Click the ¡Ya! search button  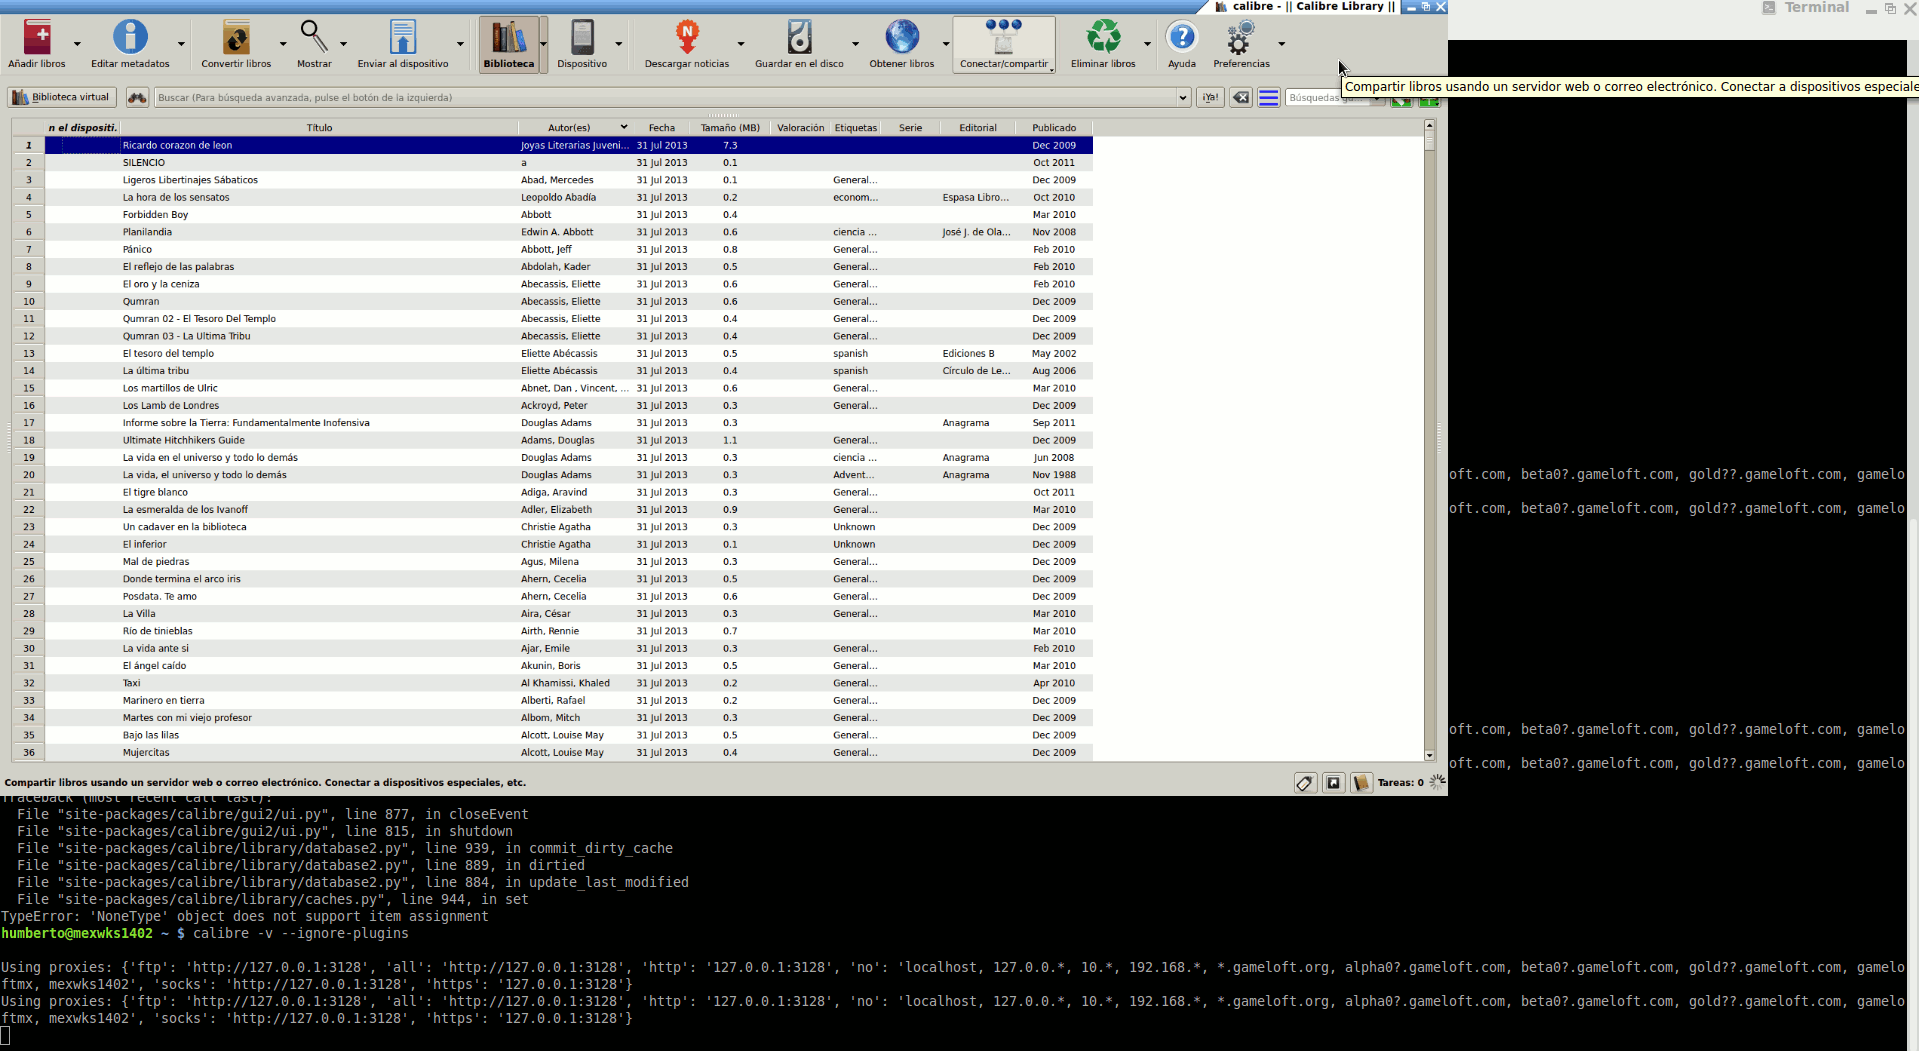pos(1210,97)
